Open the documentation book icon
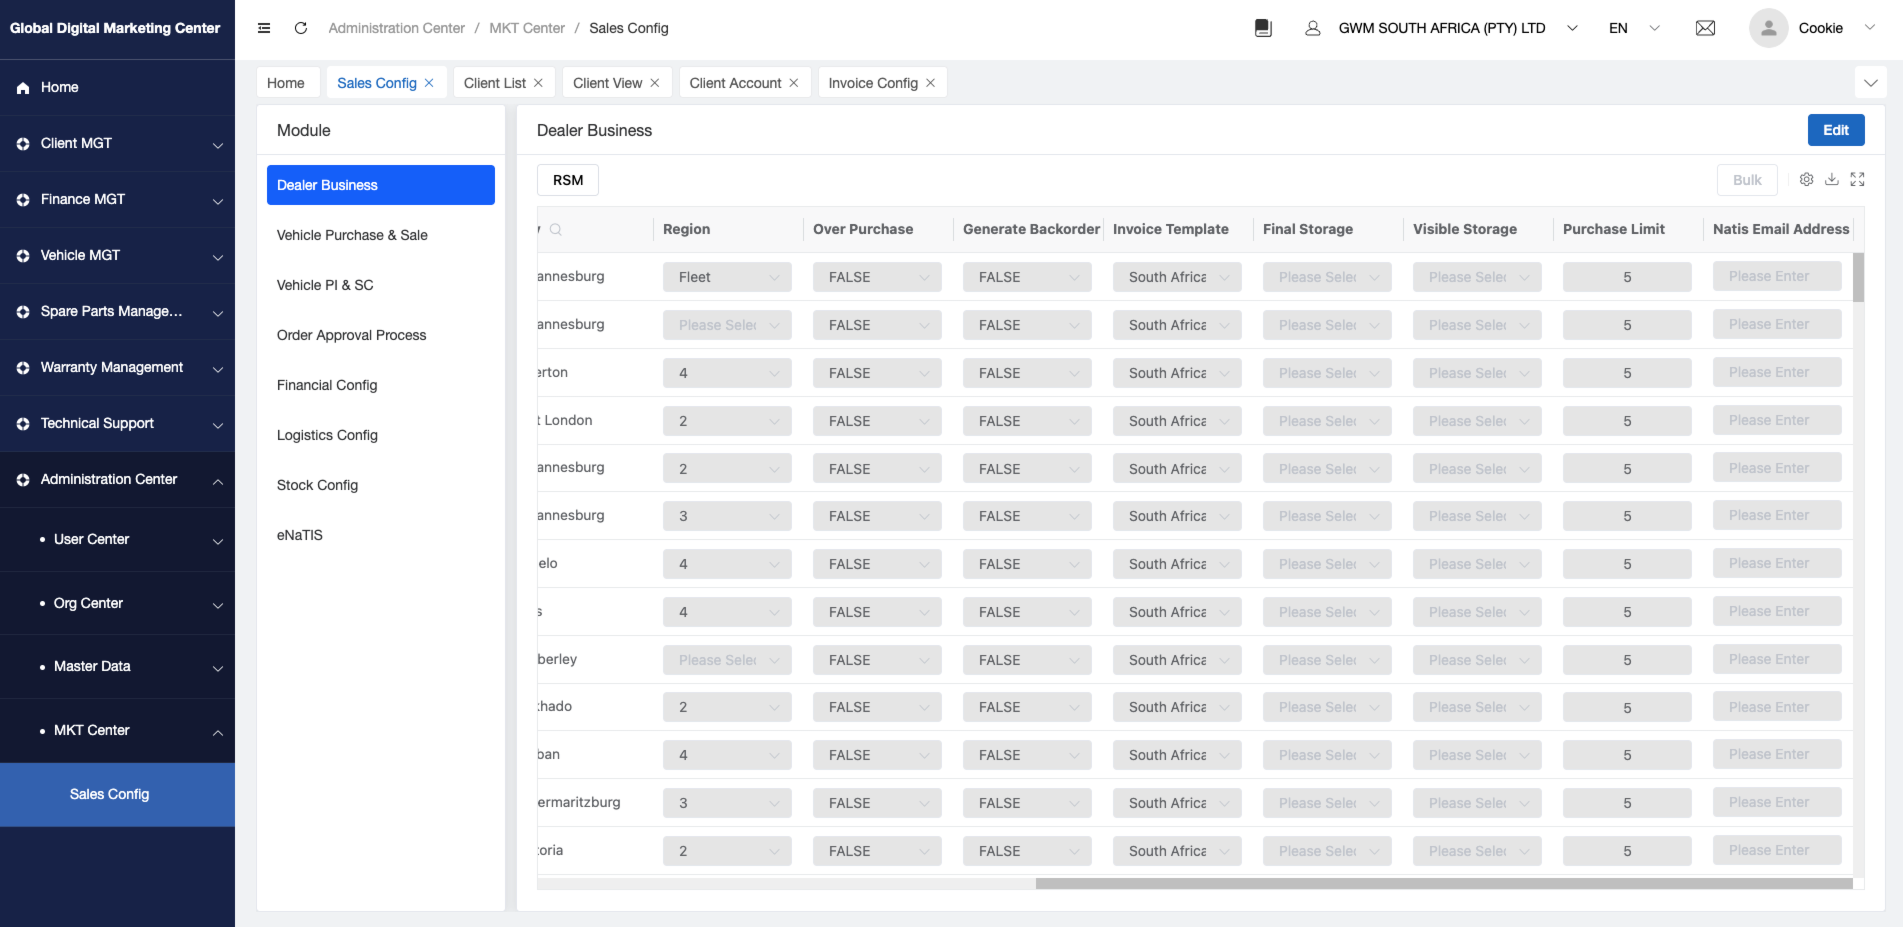 pyautogui.click(x=1263, y=28)
